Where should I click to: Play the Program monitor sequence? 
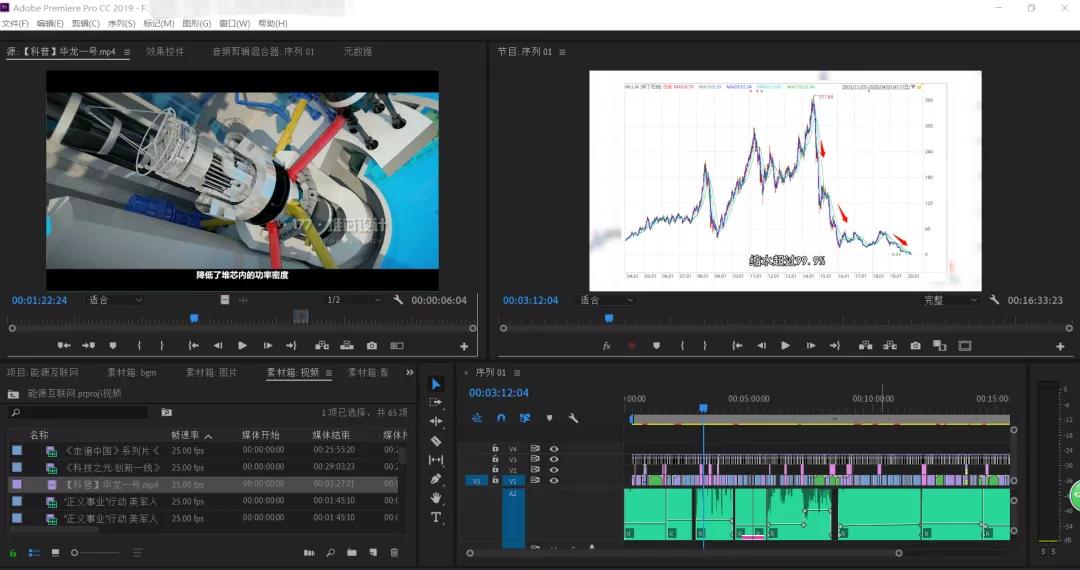785,346
